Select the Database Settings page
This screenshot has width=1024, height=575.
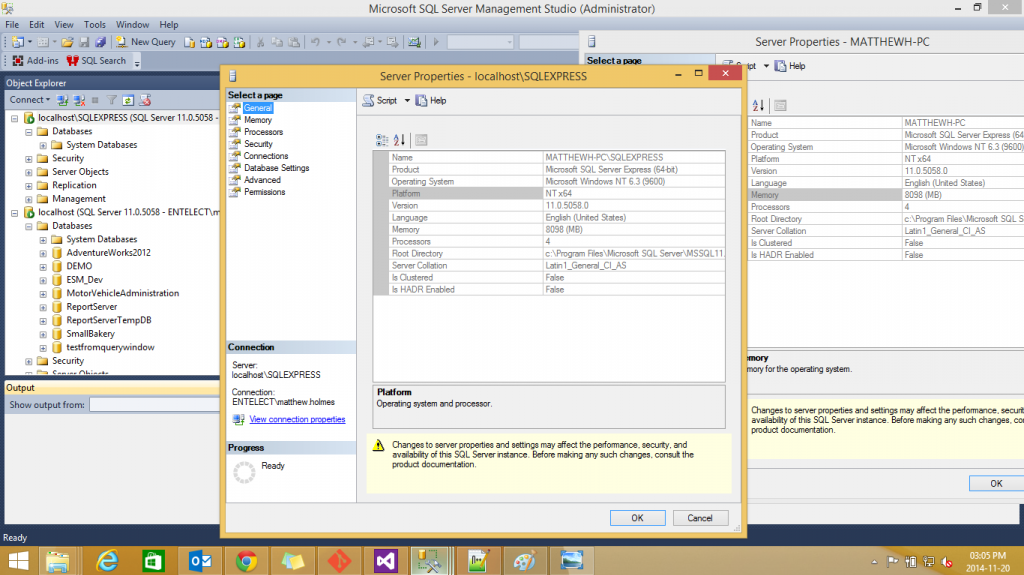[276, 168]
